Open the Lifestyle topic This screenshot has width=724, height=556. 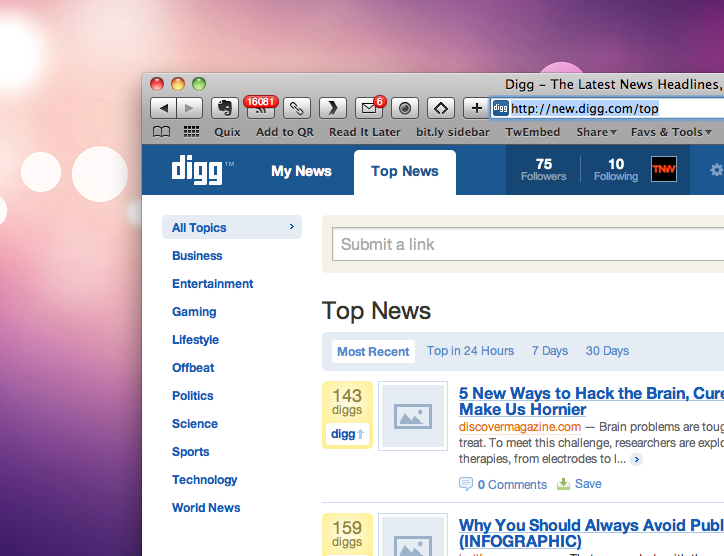coord(195,340)
